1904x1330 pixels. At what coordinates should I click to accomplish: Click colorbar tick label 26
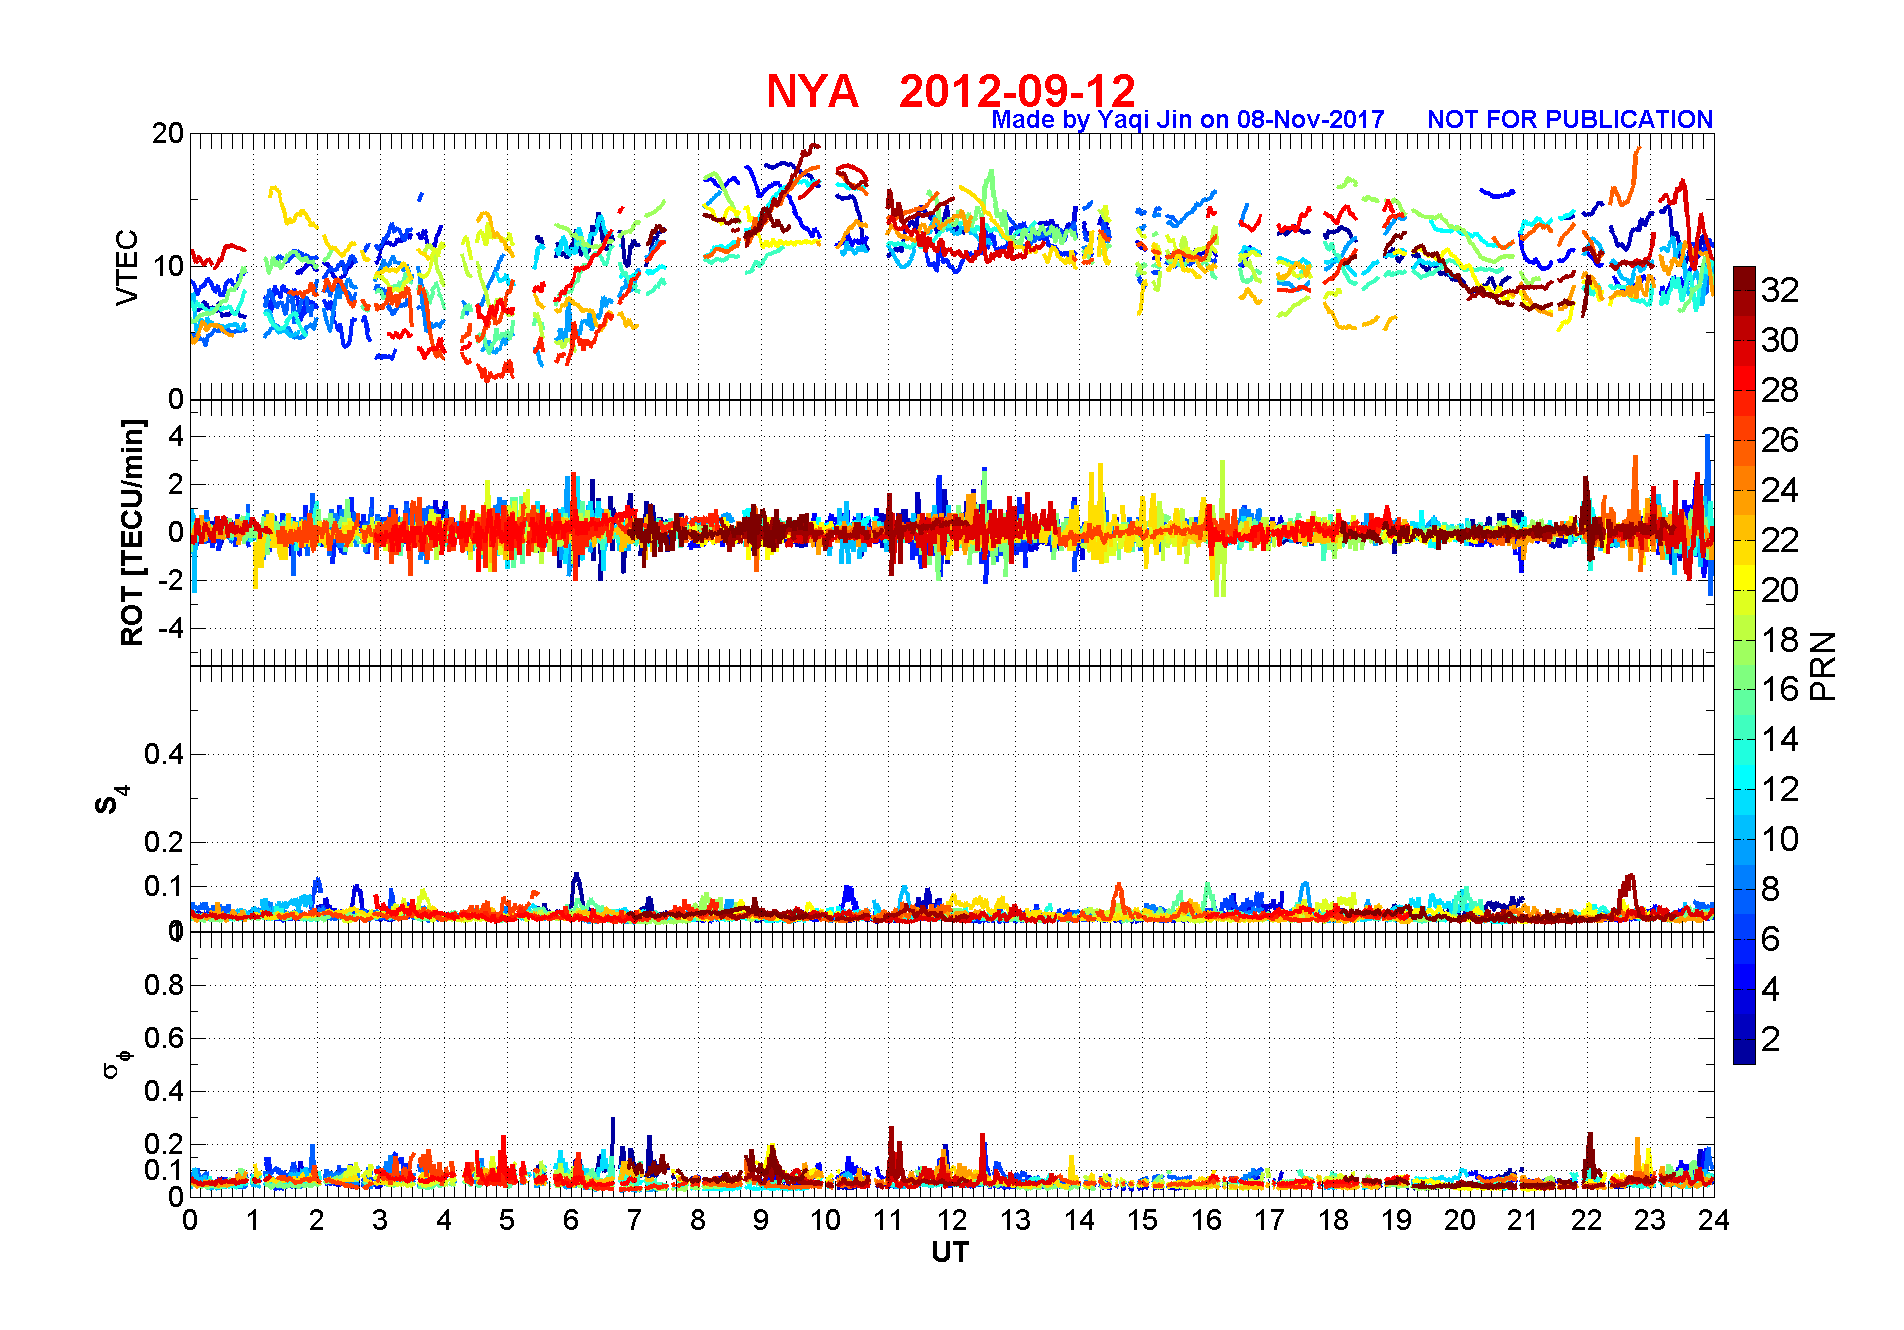pos(1780,440)
